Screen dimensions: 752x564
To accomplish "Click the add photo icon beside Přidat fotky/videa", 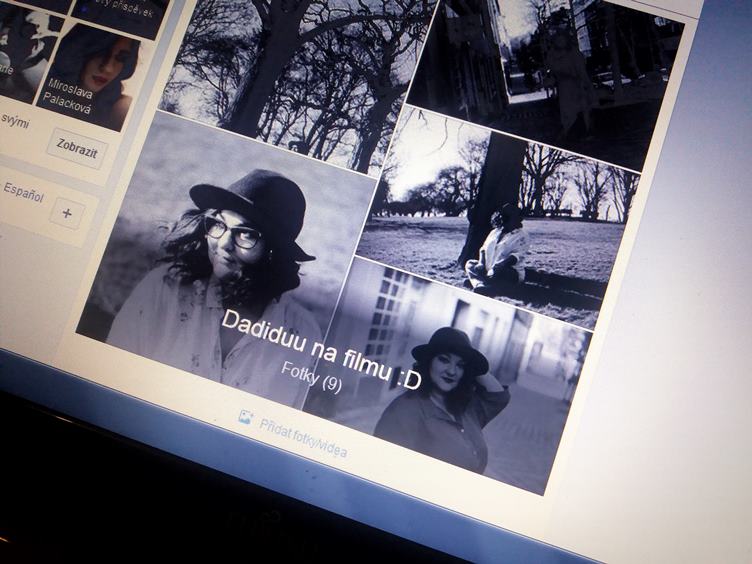I will [246, 416].
